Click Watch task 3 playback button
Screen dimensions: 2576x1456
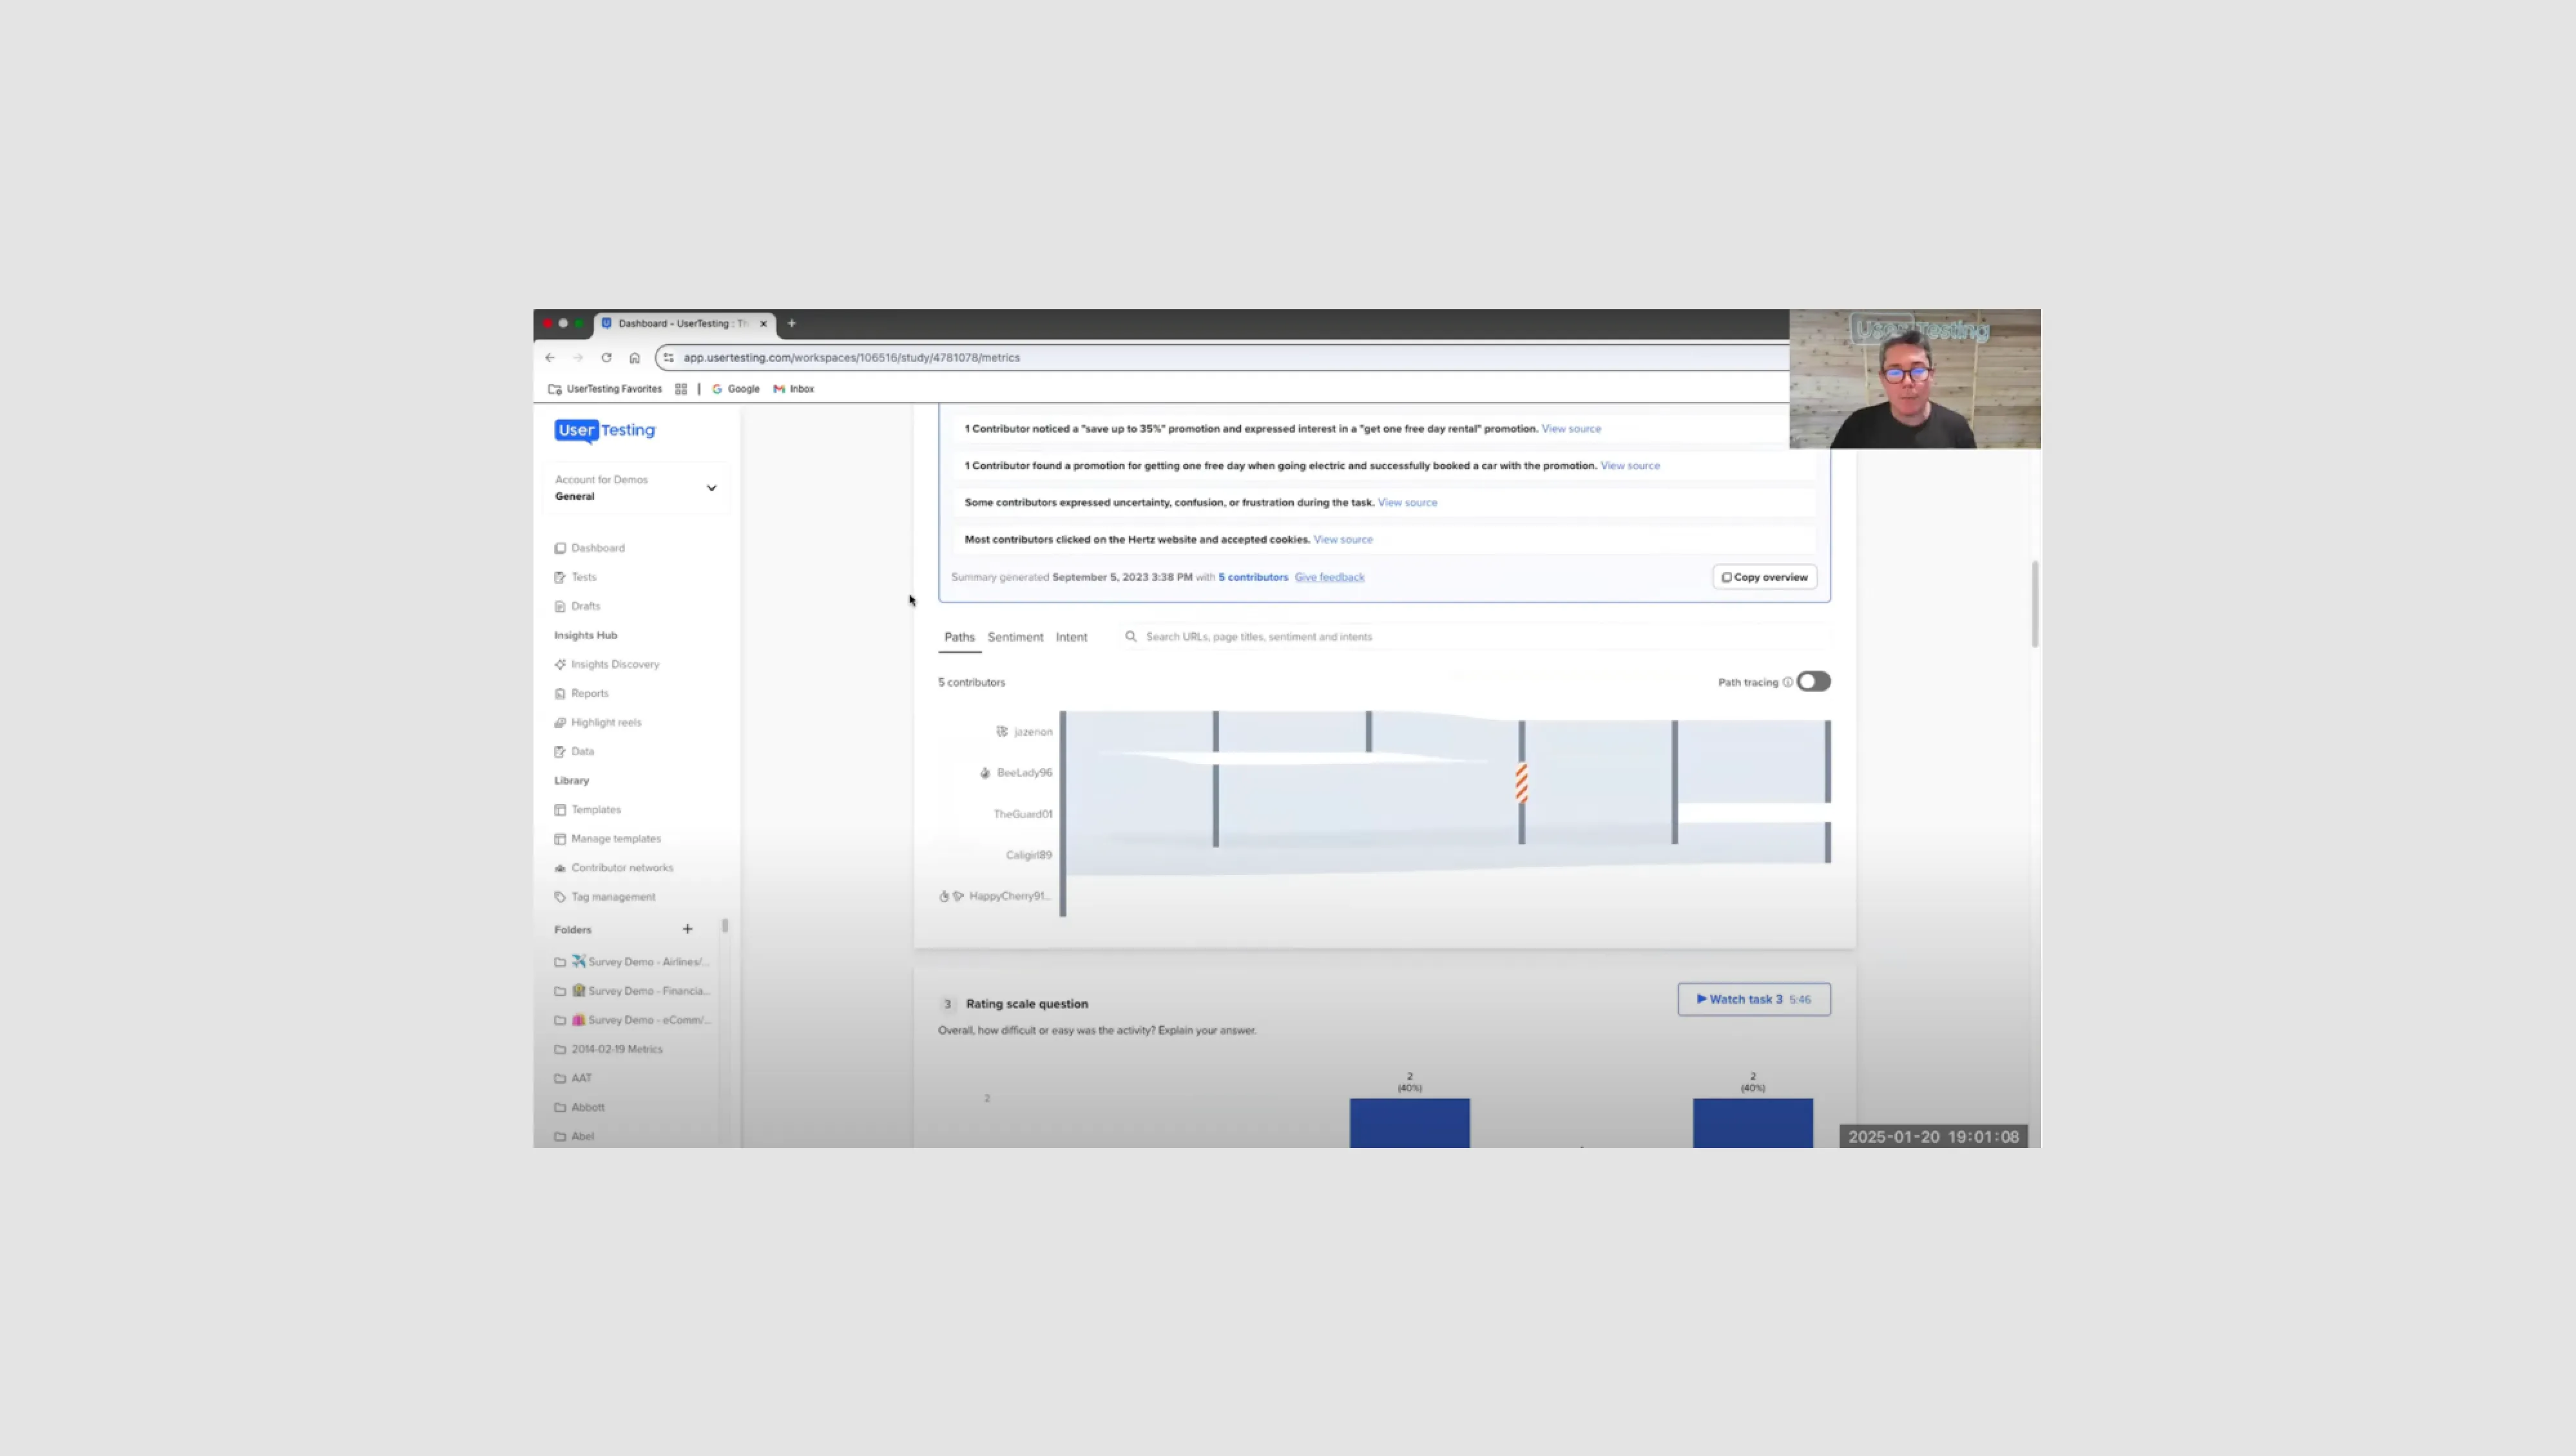coord(1753,999)
